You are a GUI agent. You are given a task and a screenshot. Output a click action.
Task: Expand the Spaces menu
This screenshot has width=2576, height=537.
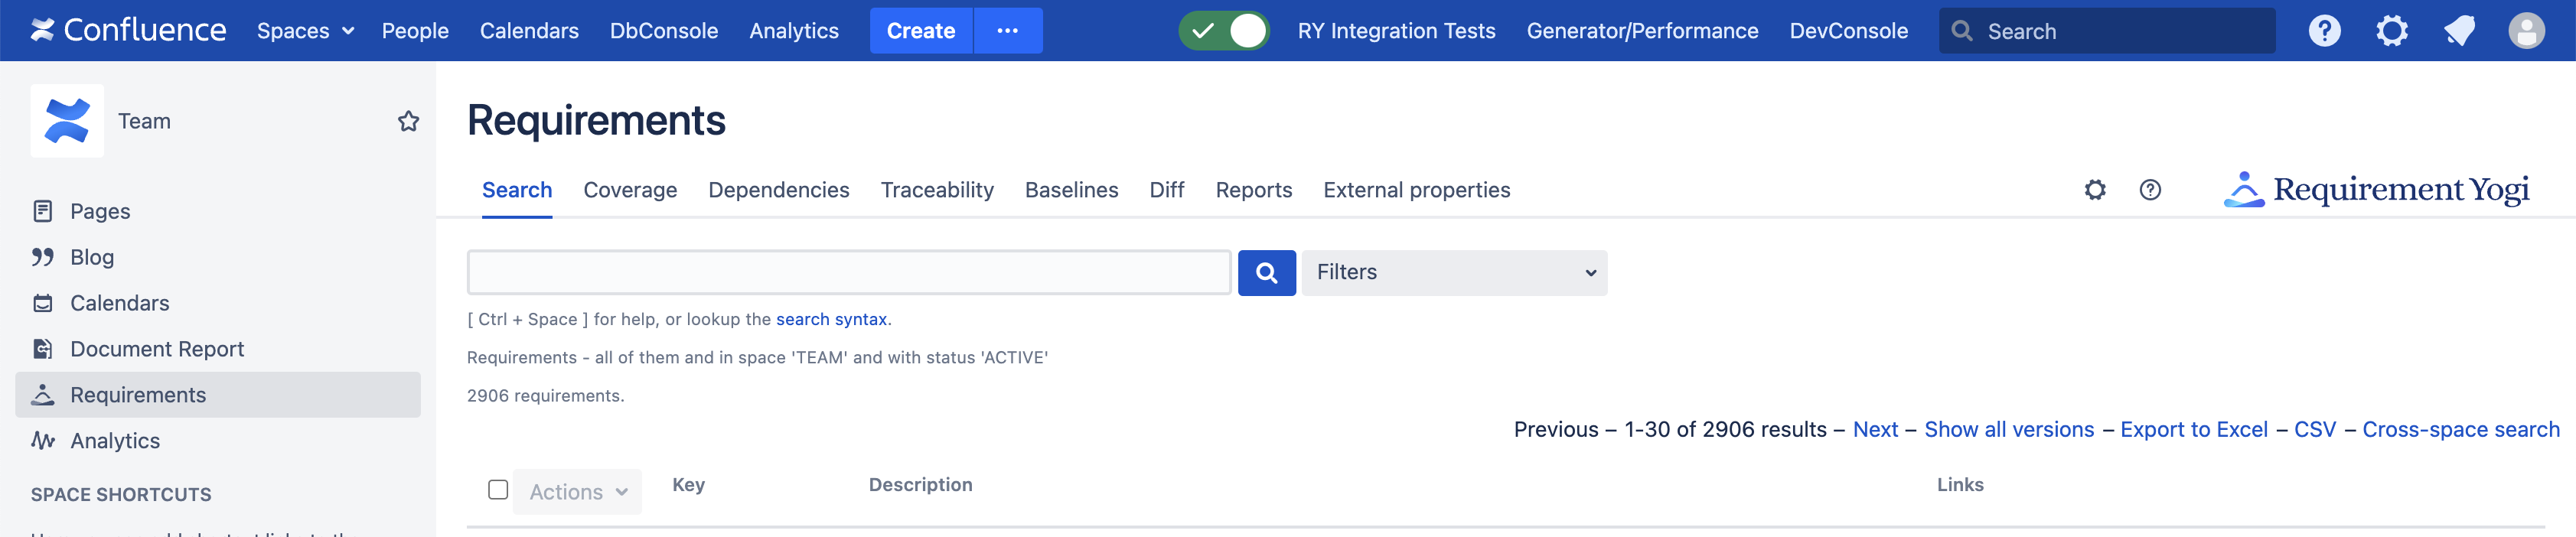point(305,31)
